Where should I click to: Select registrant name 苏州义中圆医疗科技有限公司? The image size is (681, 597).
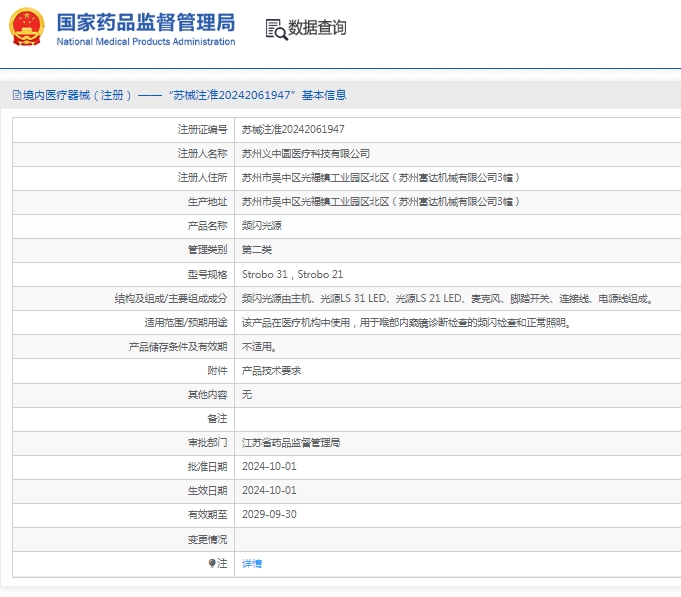tap(306, 153)
